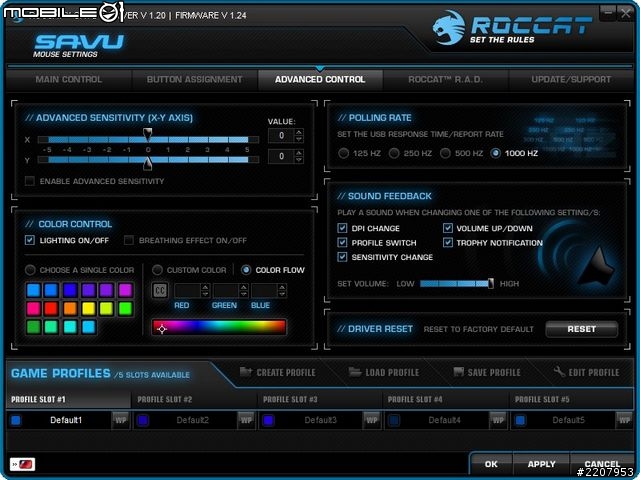640x480 pixels.
Task: Pick the yellow color swatch
Action: pyautogui.click(x=88, y=309)
